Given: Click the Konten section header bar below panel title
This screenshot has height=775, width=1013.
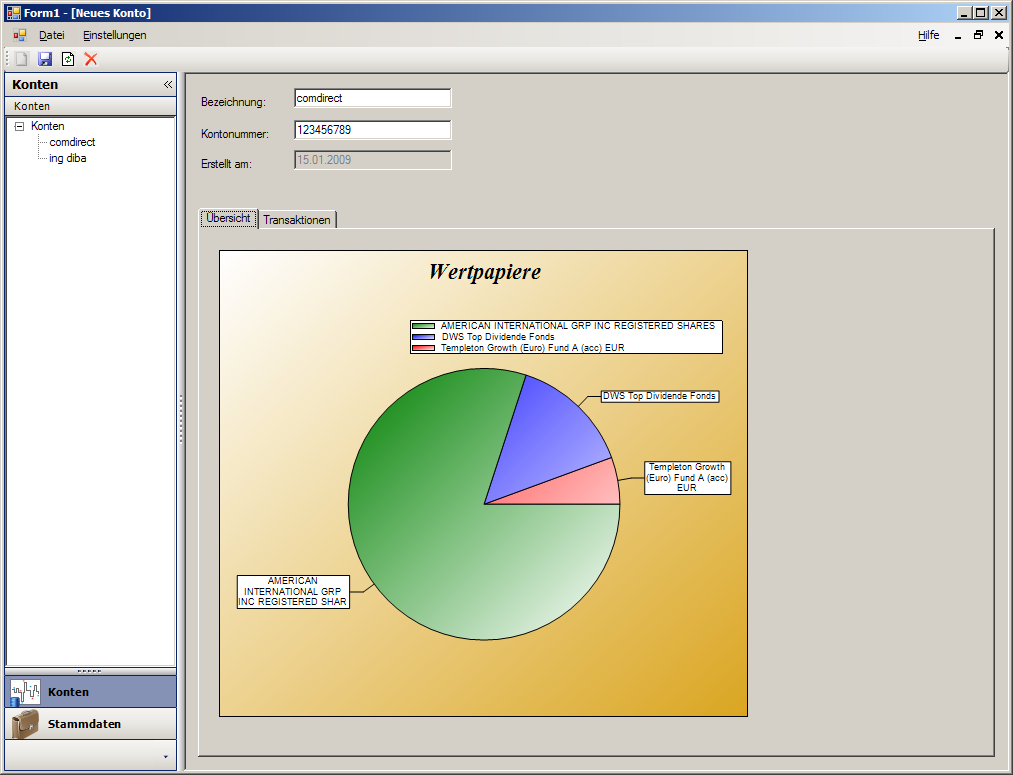Looking at the screenshot, I should [90, 106].
